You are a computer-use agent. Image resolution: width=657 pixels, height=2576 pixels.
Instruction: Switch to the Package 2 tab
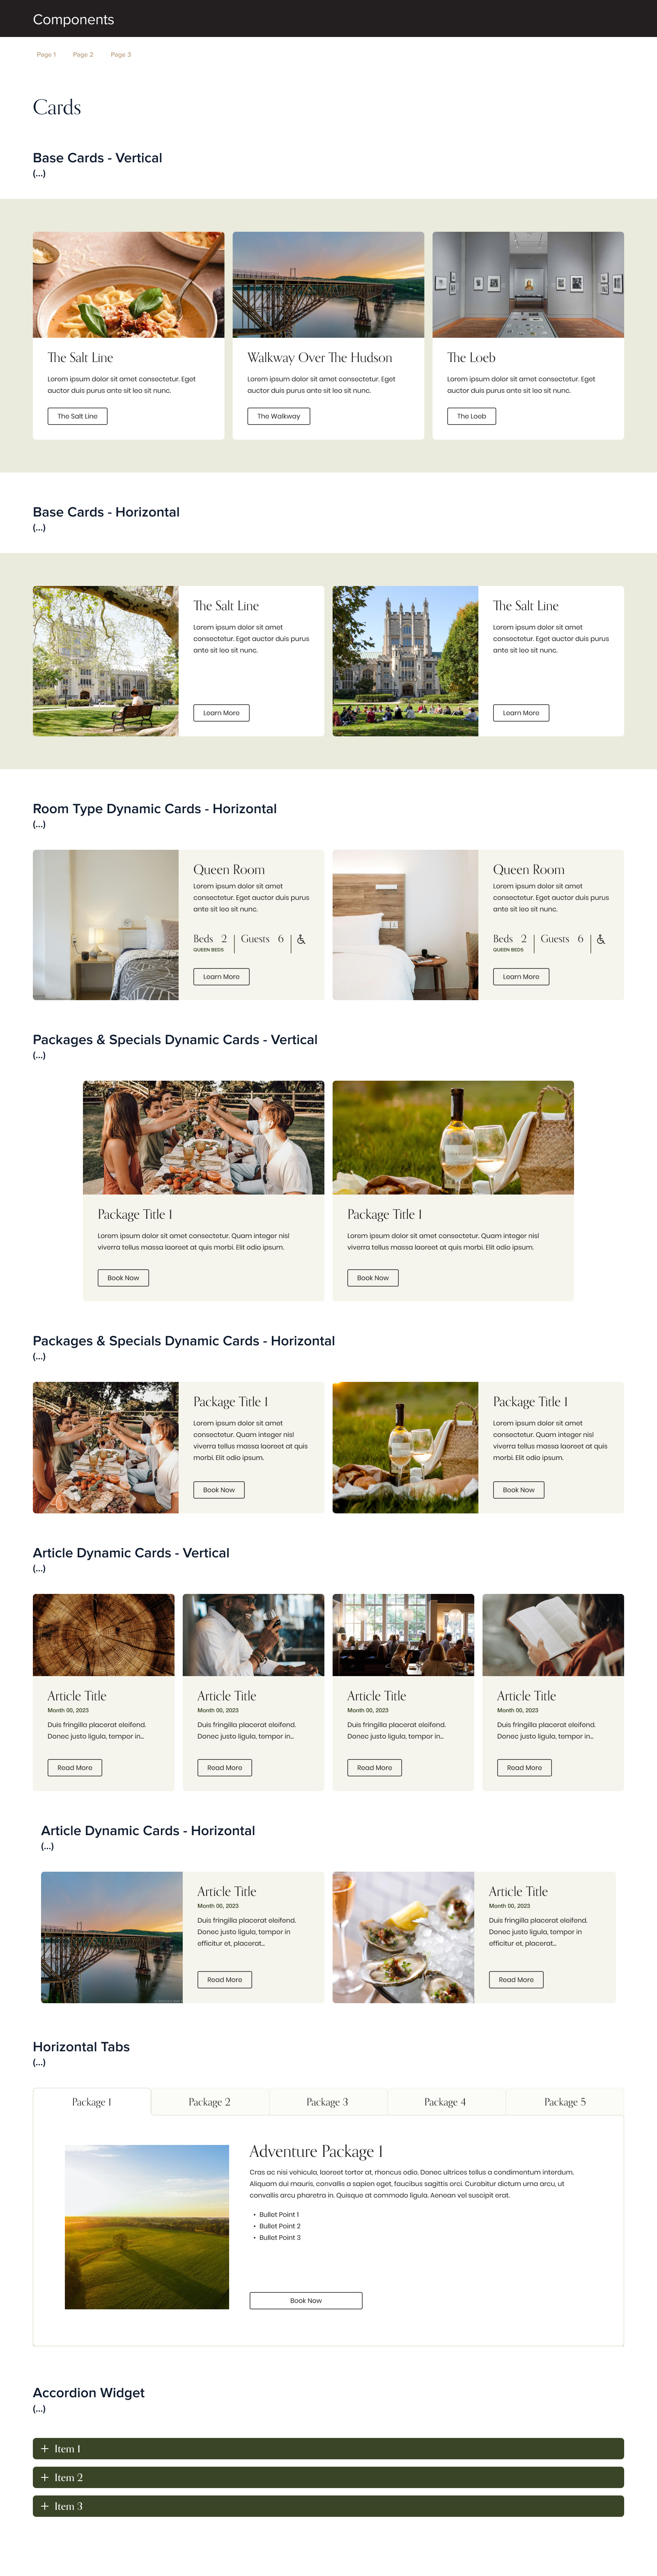(209, 2102)
